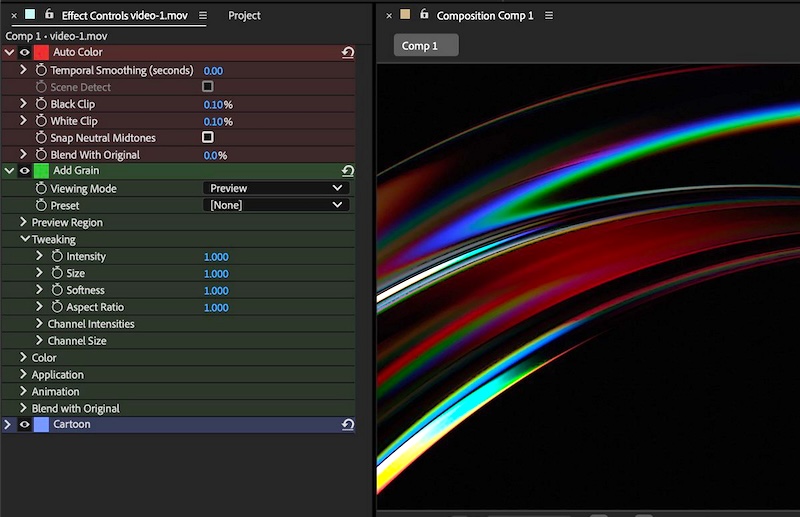Image resolution: width=800 pixels, height=517 pixels.
Task: Expand the White Clip property
Action: point(23,120)
